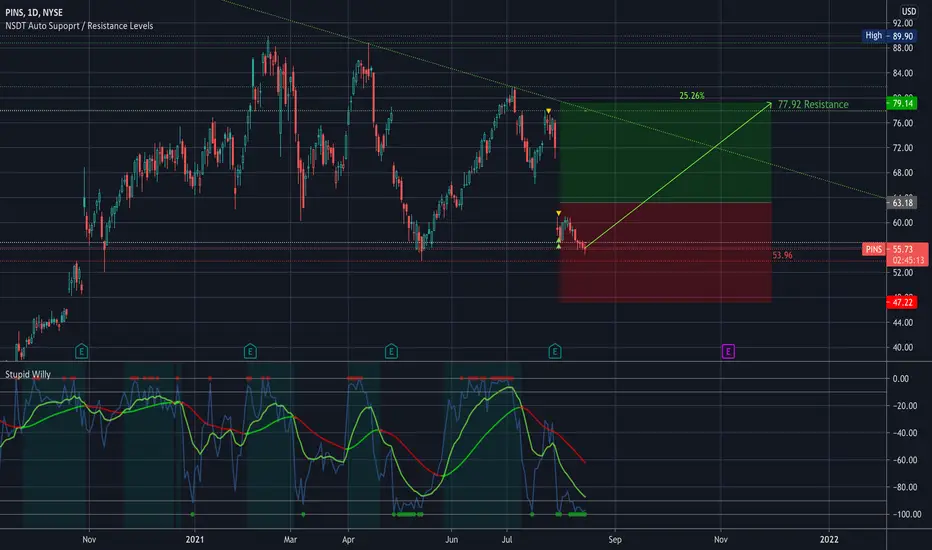Click the USD currency label
Viewport: 932px width, 550px height.
[x=909, y=11]
